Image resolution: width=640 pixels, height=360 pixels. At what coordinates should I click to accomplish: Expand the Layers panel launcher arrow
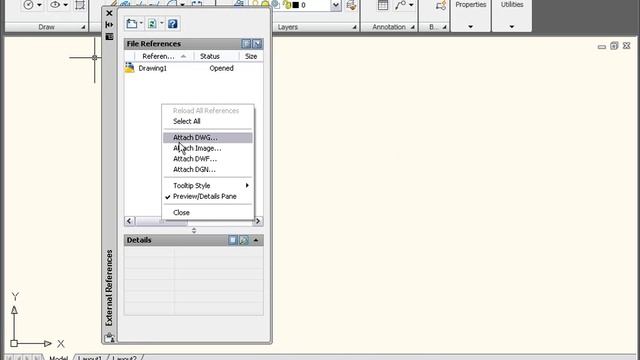(354, 27)
